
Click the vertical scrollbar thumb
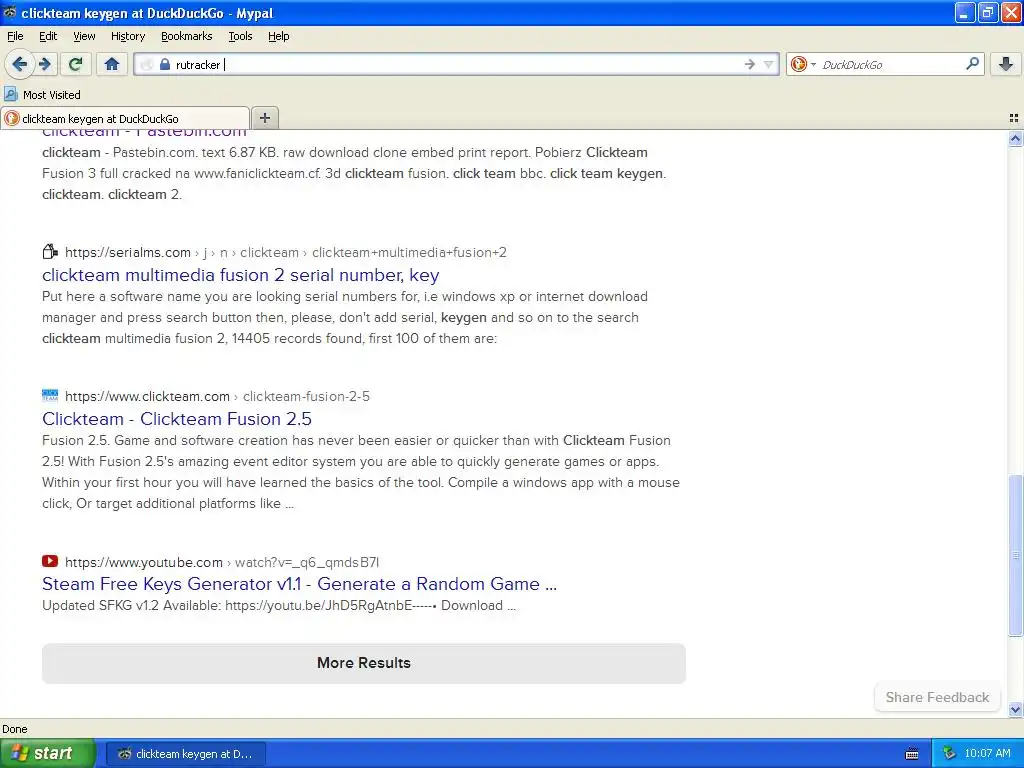[x=1015, y=555]
